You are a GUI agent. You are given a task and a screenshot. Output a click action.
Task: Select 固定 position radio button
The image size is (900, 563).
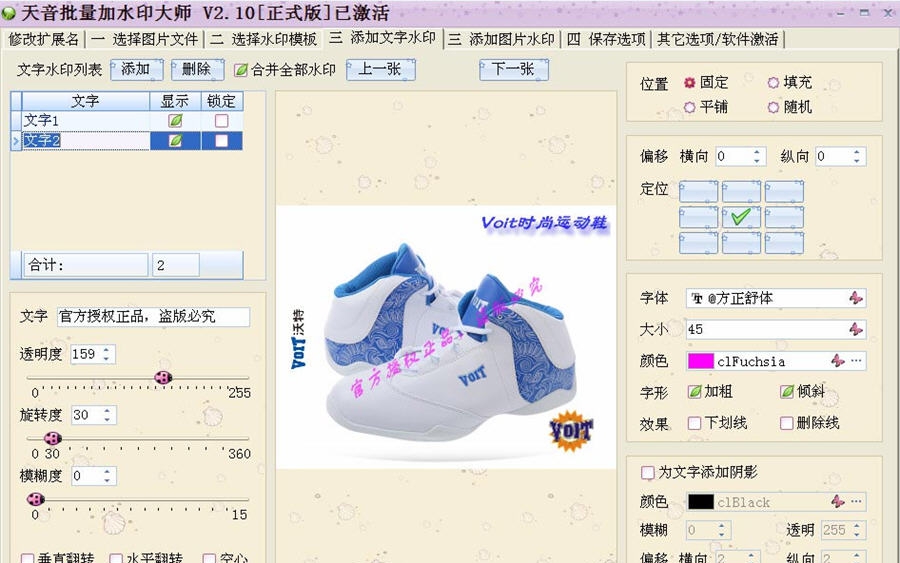[x=689, y=83]
